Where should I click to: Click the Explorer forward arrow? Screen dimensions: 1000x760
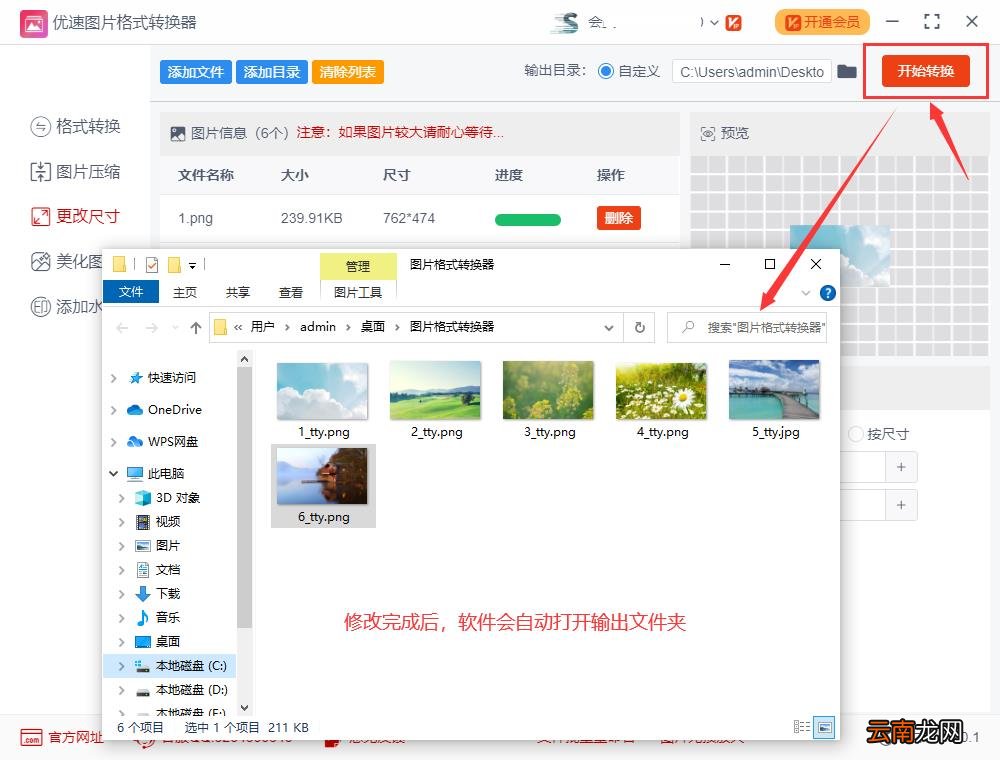(x=152, y=328)
